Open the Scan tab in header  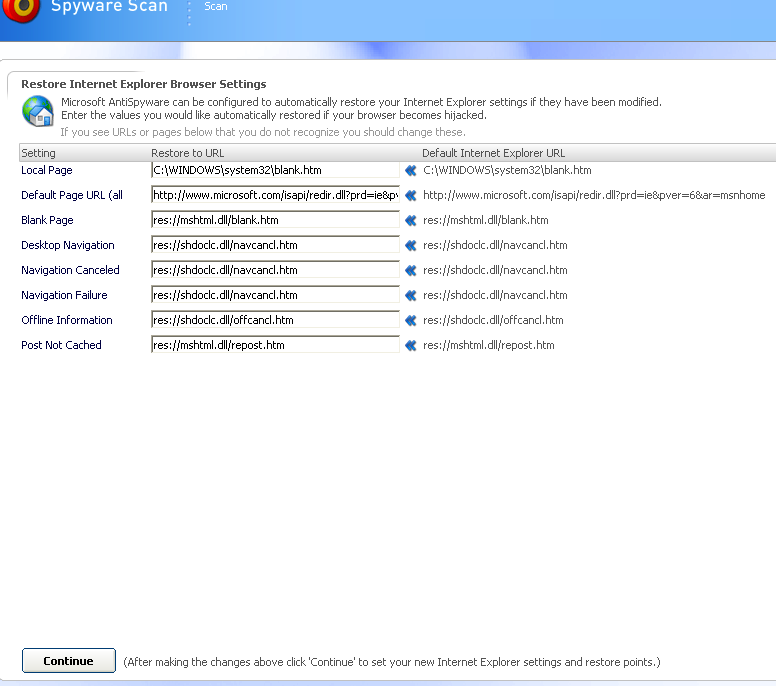216,6
